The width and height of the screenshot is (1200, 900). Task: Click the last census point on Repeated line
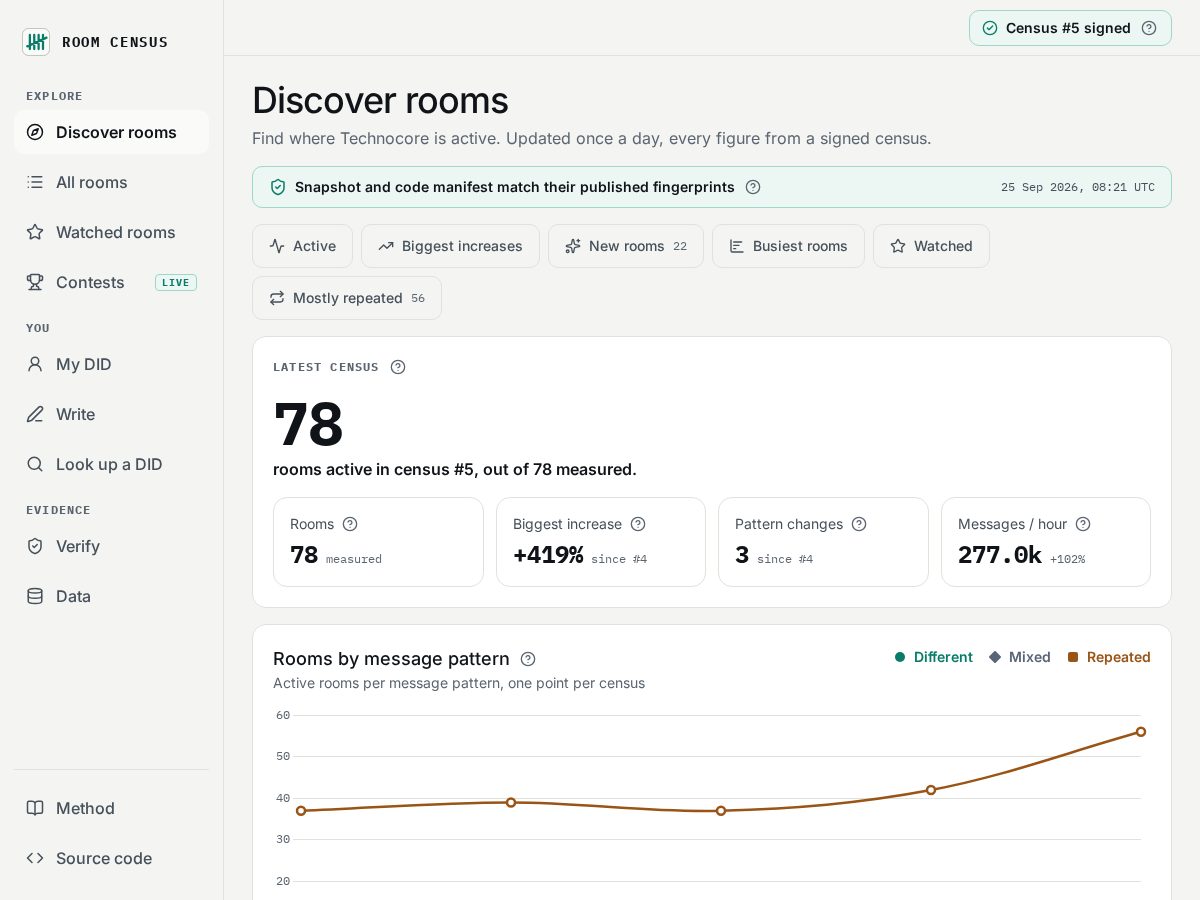click(x=1141, y=732)
